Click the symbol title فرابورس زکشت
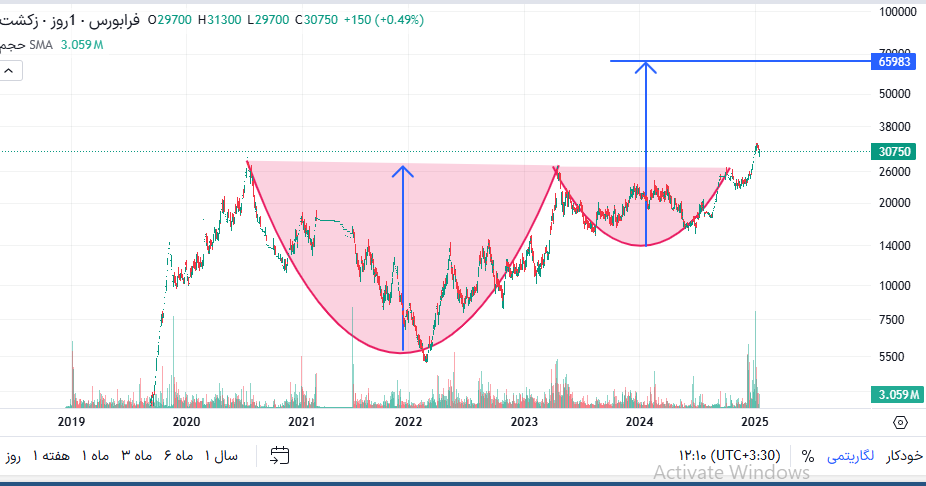 70,20
